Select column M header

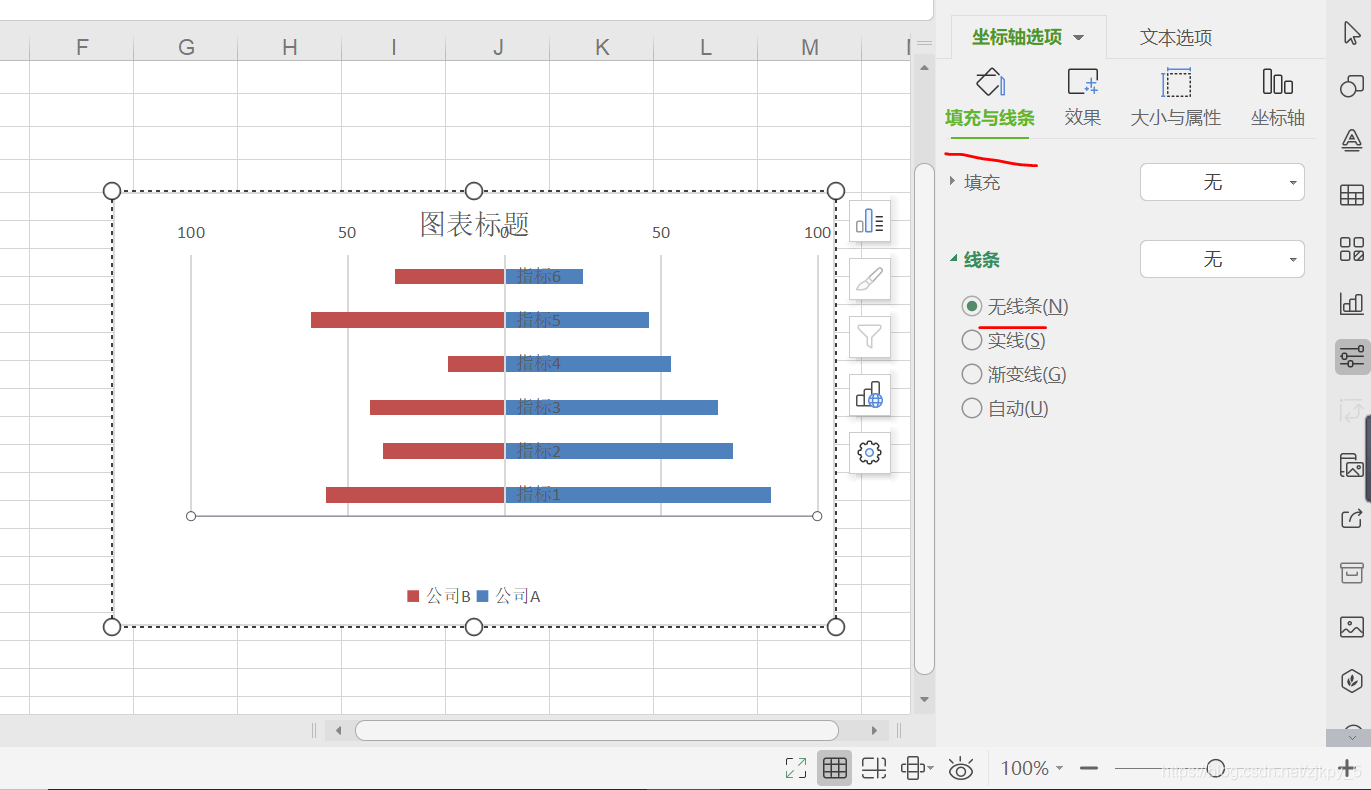pyautogui.click(x=810, y=47)
